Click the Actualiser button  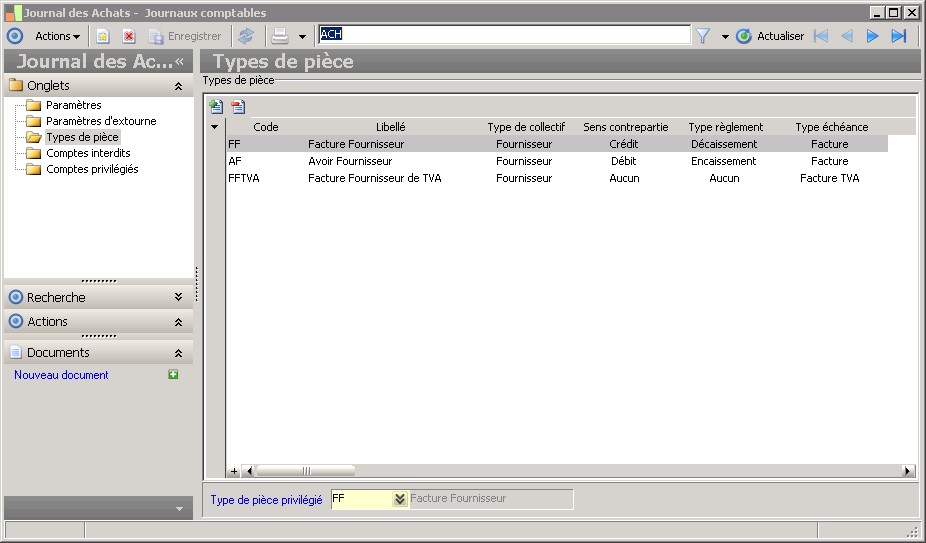tap(770, 36)
